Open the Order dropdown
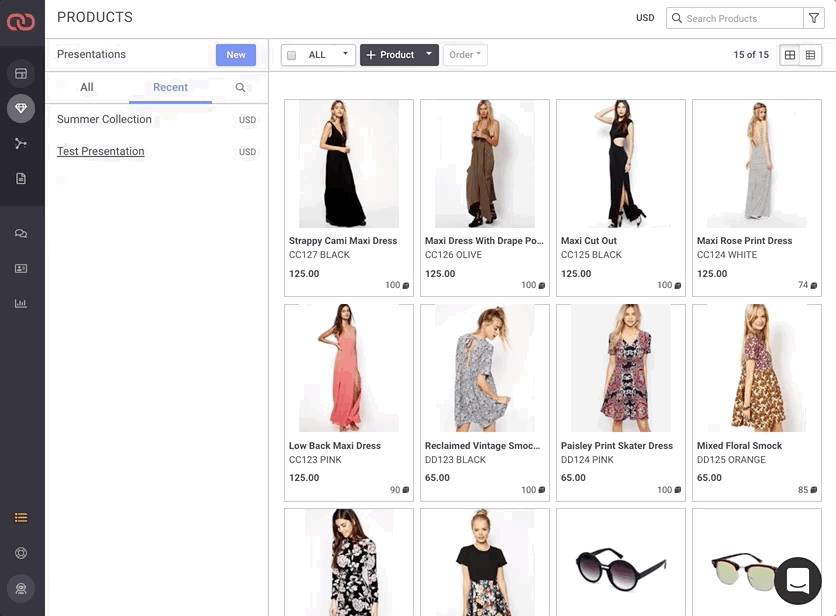 [465, 55]
